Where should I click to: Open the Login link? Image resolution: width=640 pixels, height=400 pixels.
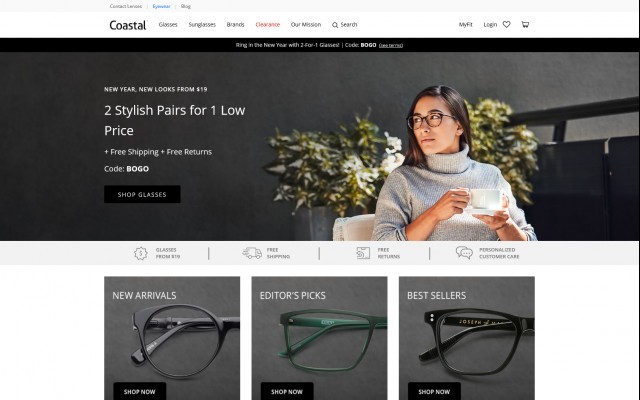tap(490, 24)
